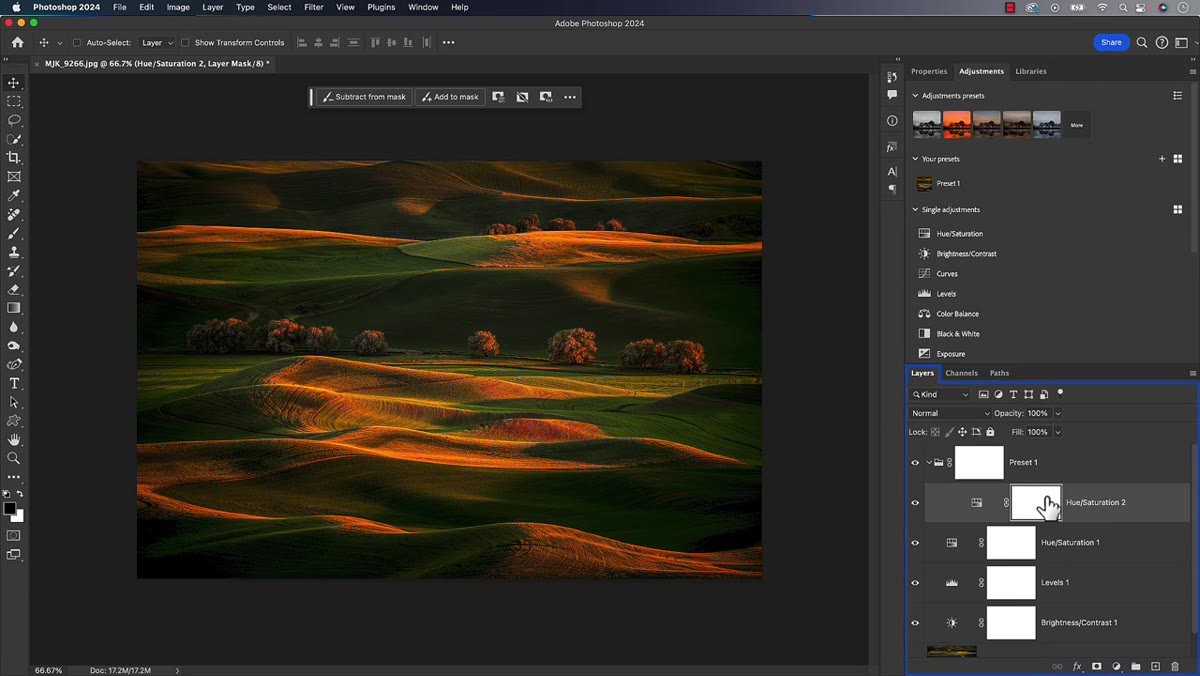Select the Hue/Saturation 2 layer mask thumbnail

pos(1036,502)
